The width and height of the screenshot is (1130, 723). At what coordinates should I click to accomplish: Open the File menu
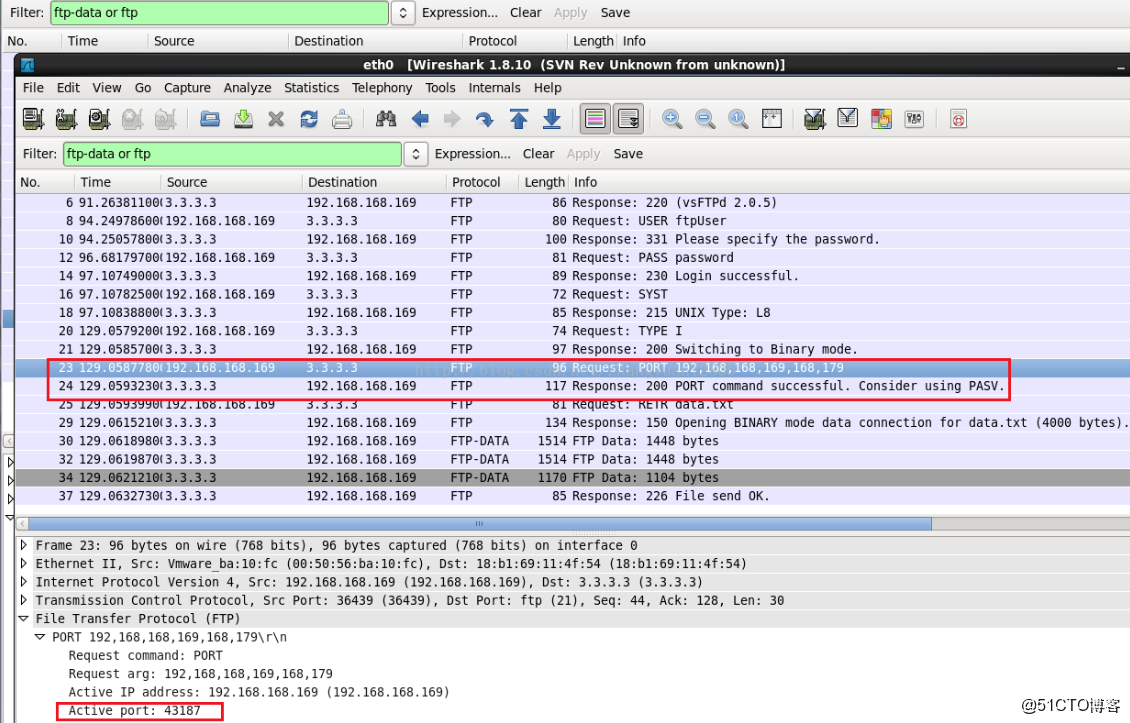tap(33, 88)
